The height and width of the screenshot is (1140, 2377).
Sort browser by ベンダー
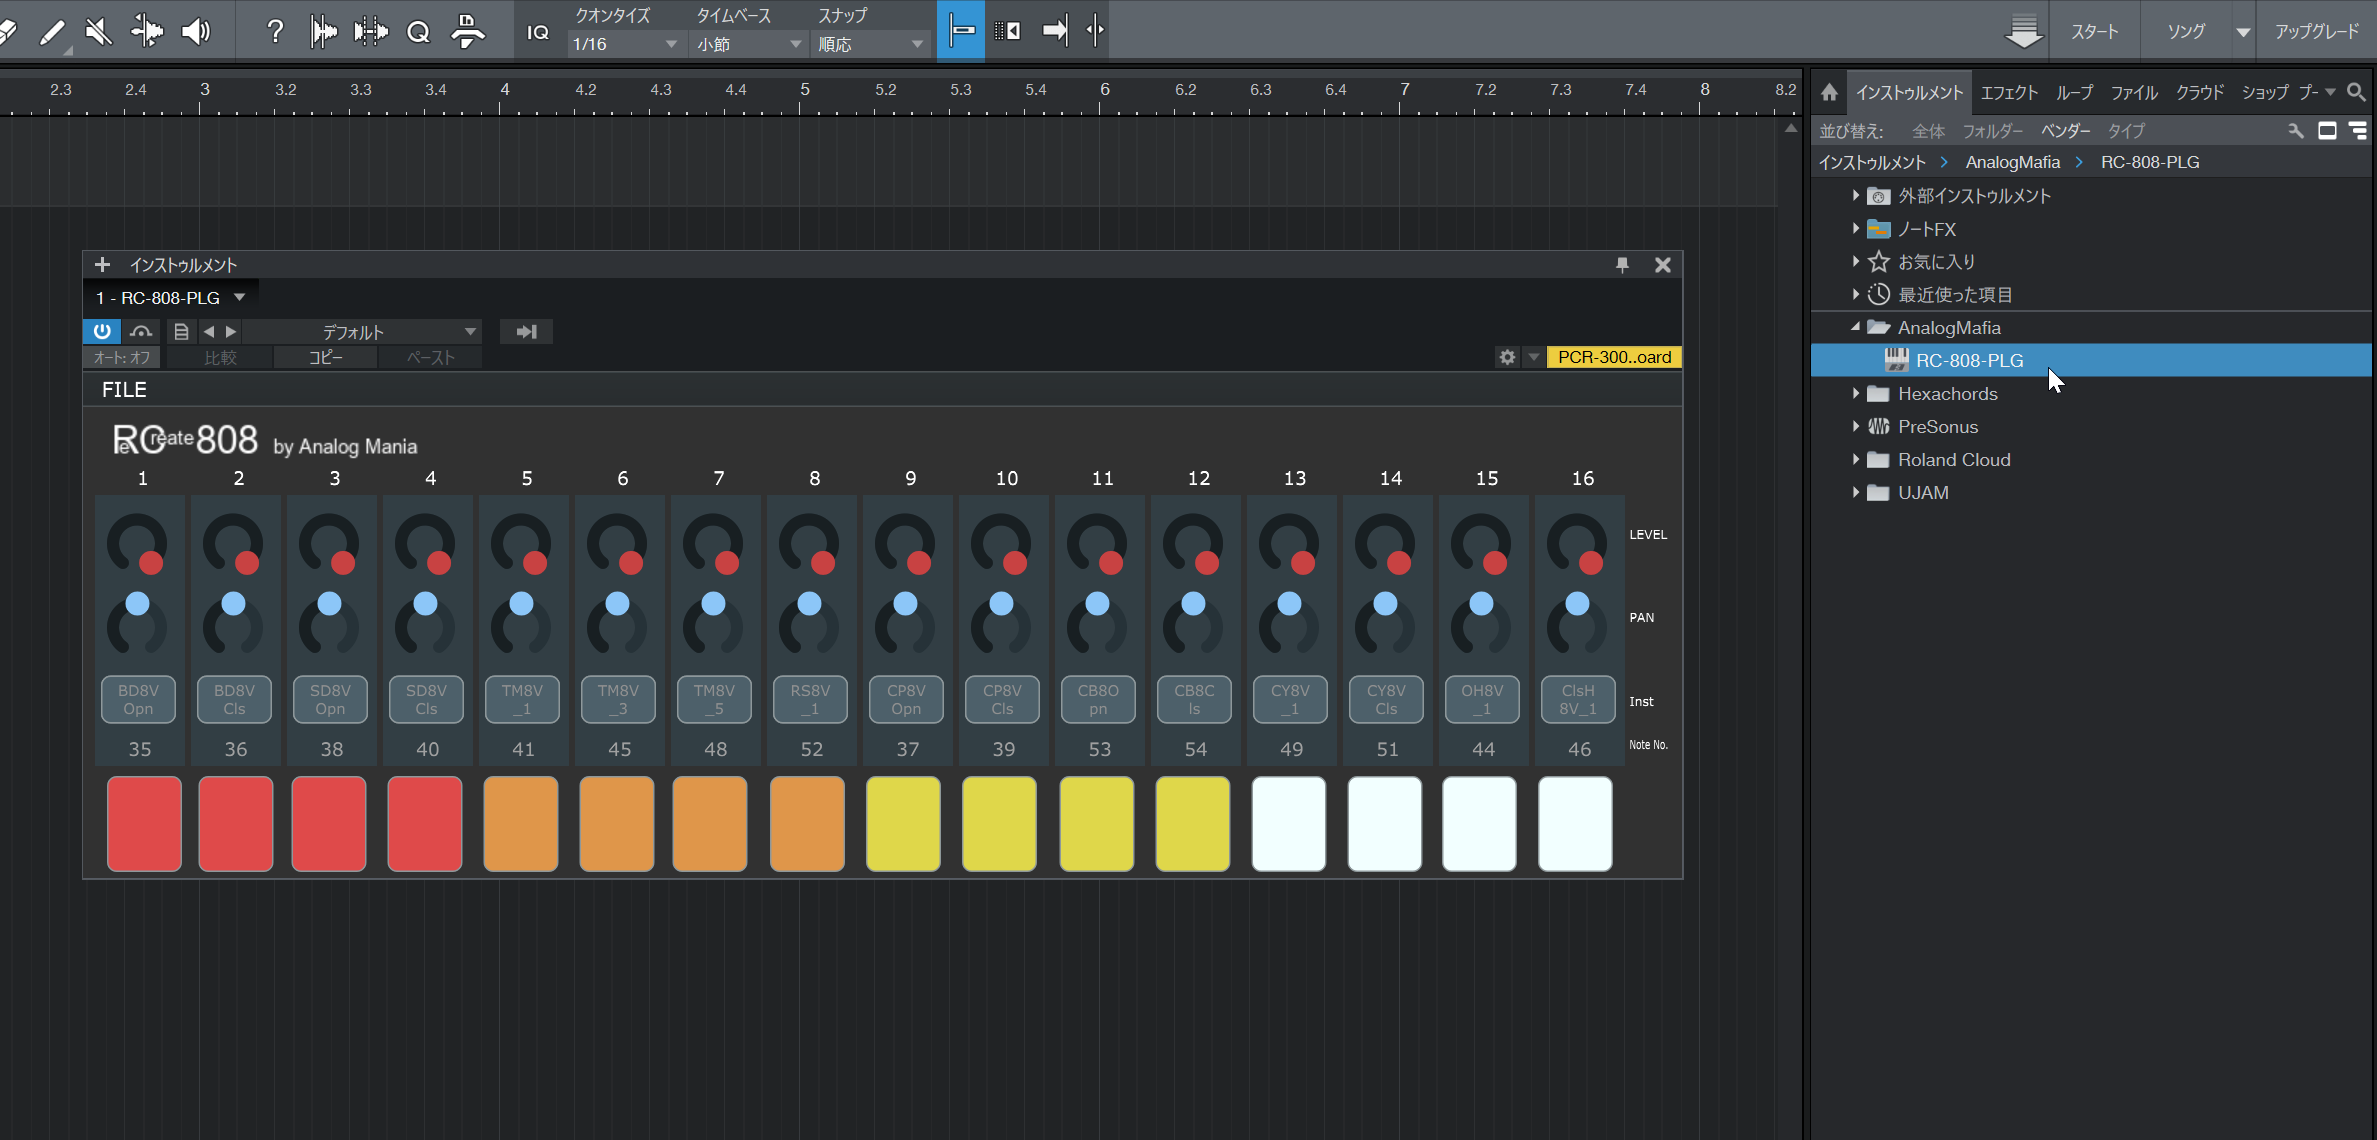tap(2065, 131)
